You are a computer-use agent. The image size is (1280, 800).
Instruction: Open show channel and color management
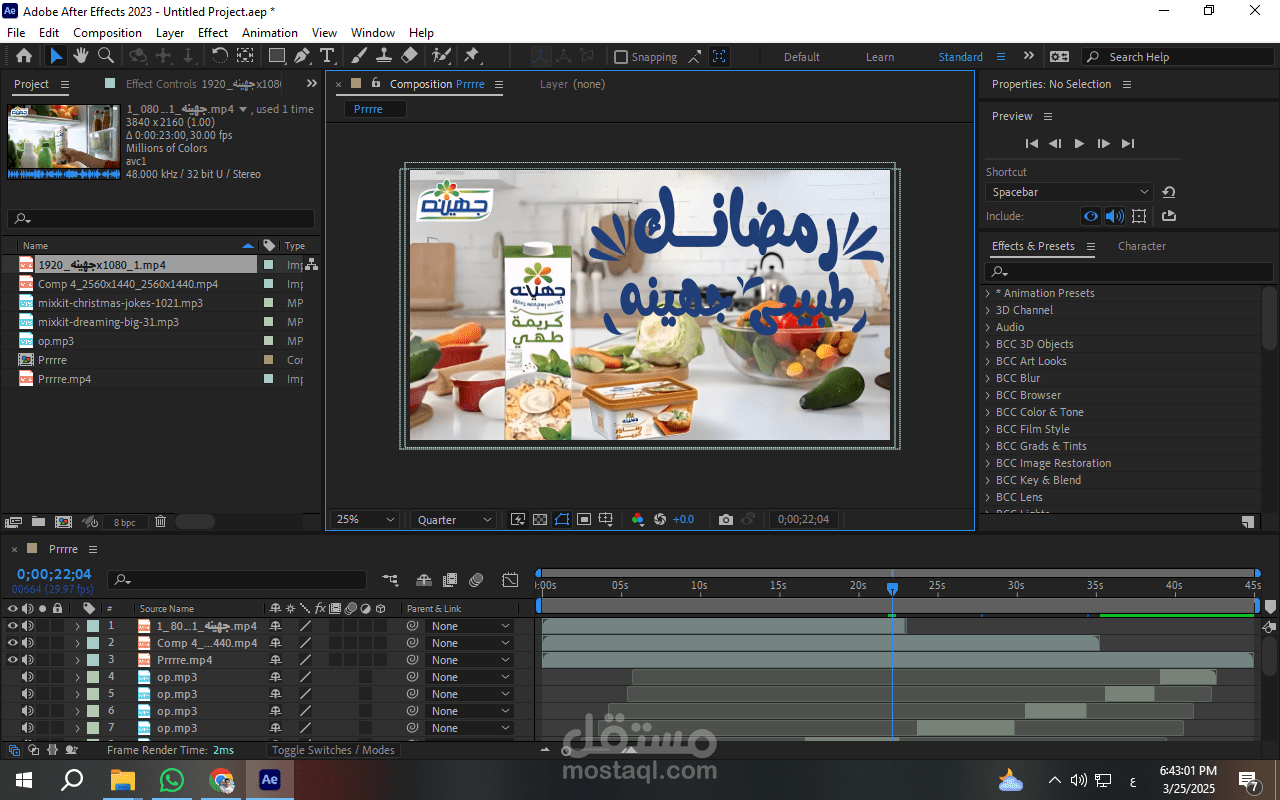638,520
